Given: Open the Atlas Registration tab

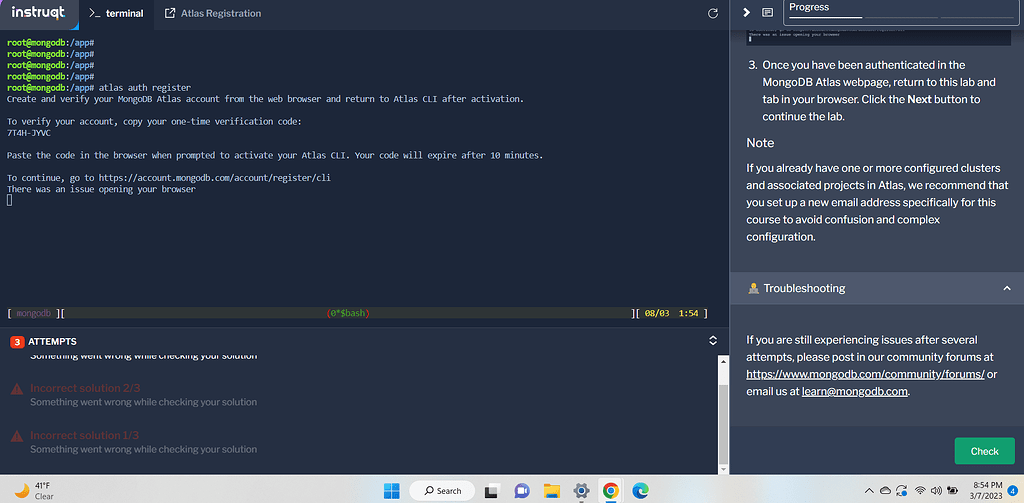Looking at the screenshot, I should [x=213, y=14].
